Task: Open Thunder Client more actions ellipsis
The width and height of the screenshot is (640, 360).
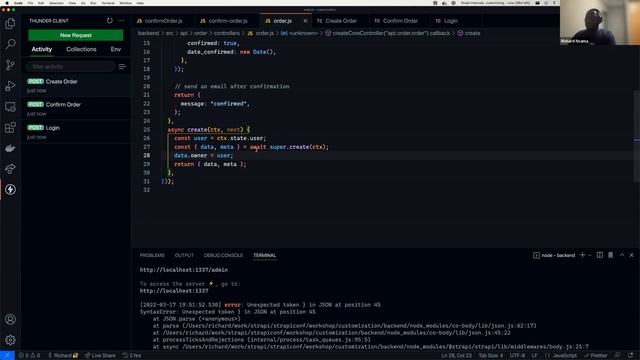Action: [121, 20]
